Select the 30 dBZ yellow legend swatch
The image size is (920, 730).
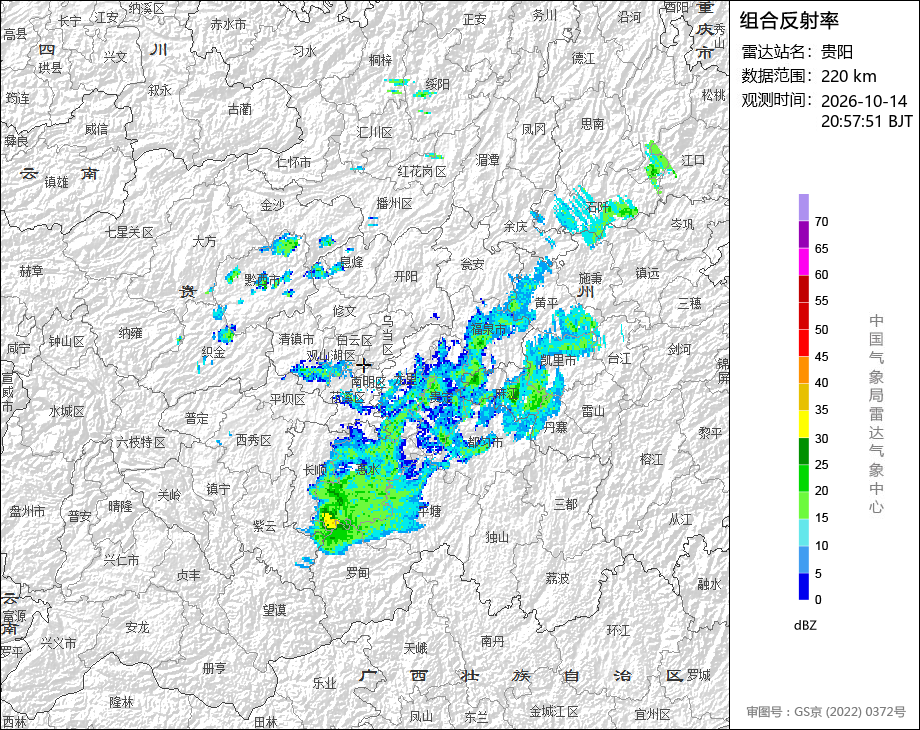point(804,425)
